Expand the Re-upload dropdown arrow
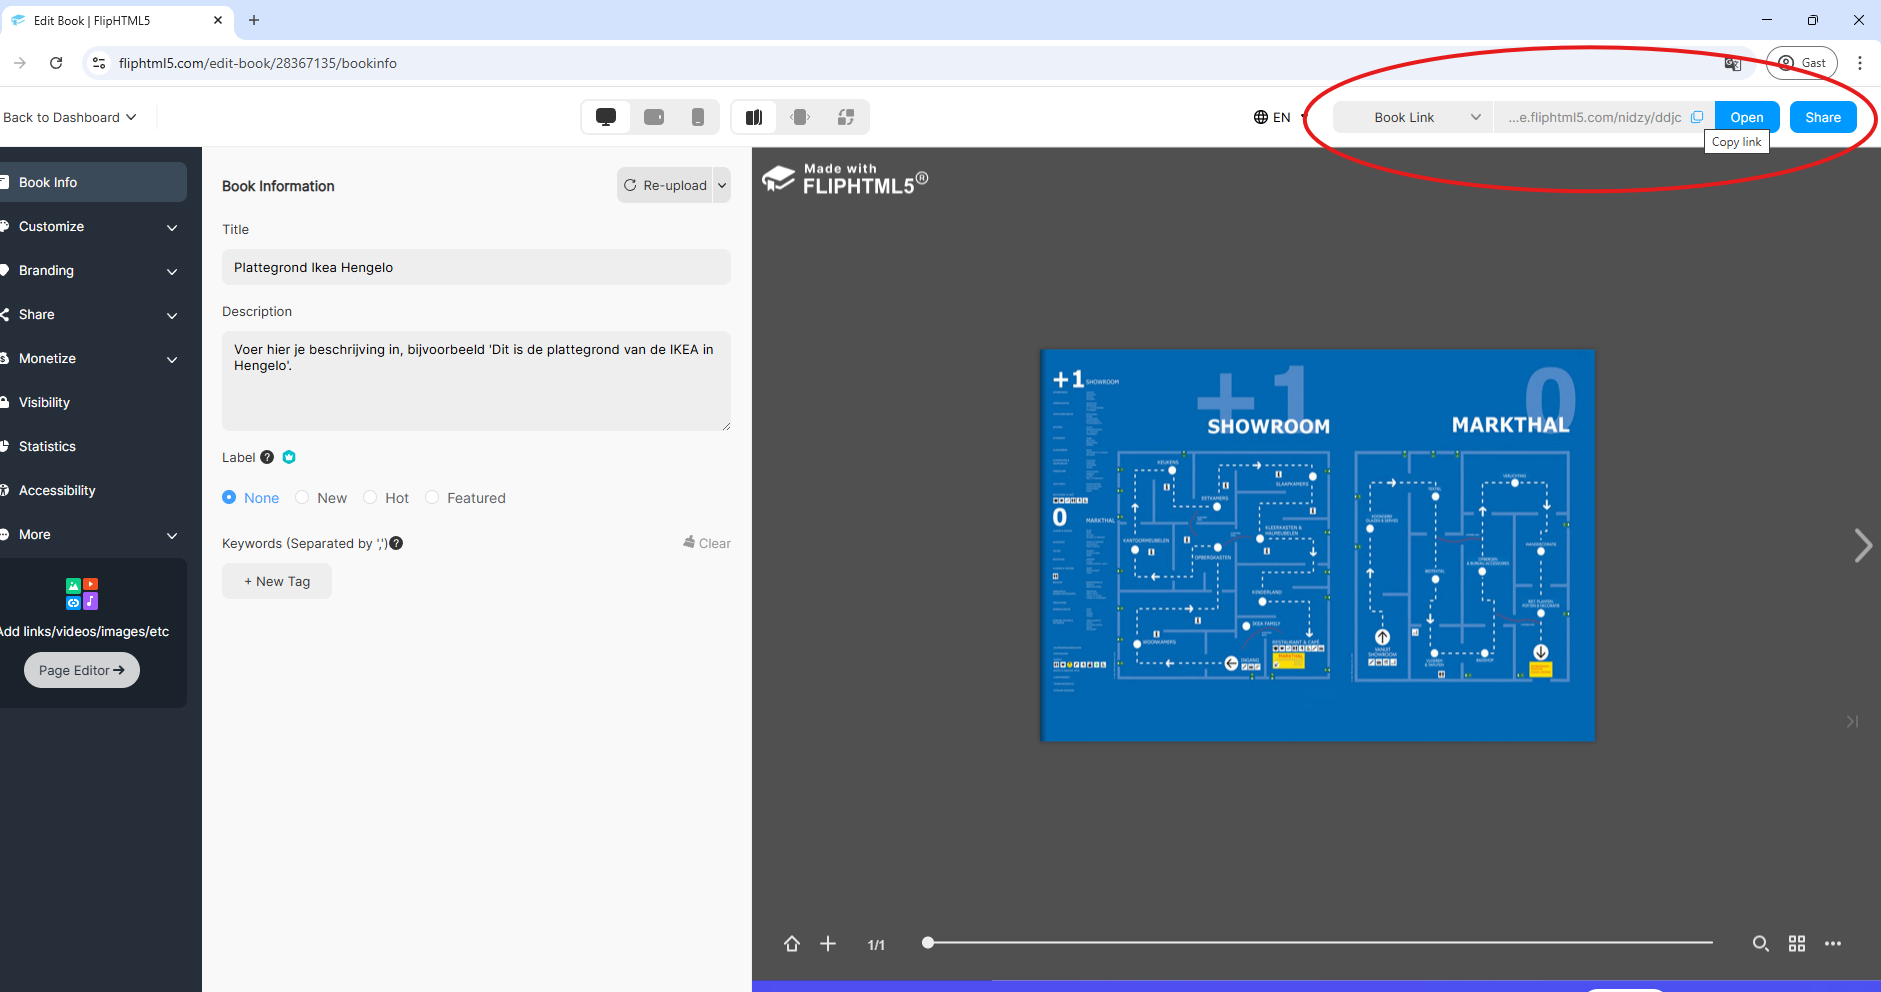The image size is (1881, 992). tap(722, 185)
